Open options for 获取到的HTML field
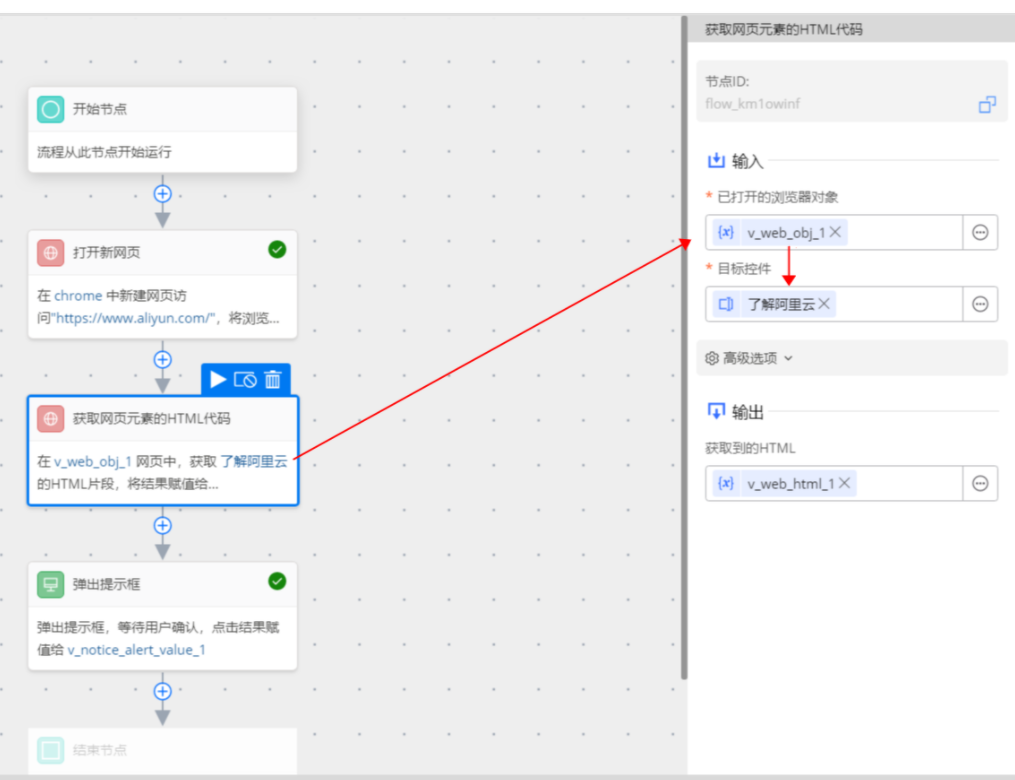 coord(980,484)
